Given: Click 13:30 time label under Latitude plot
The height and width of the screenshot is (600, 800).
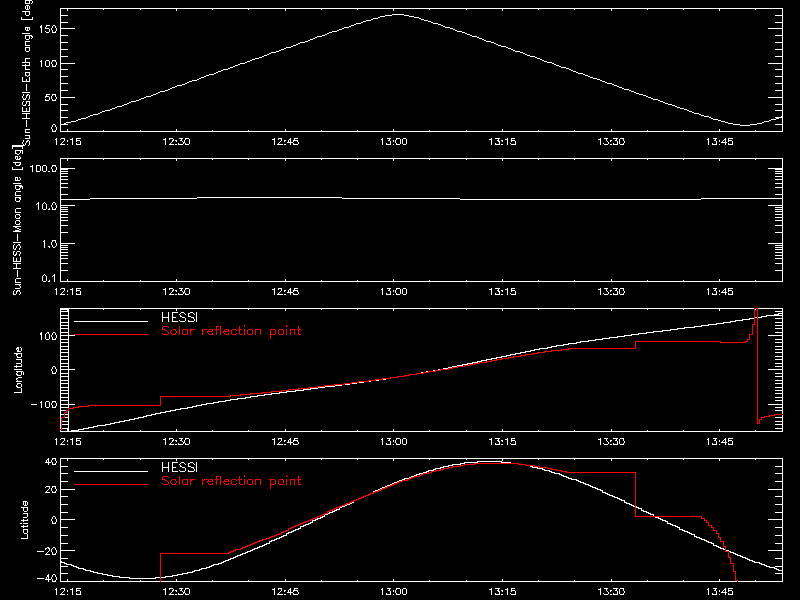Looking at the screenshot, I should tap(611, 591).
